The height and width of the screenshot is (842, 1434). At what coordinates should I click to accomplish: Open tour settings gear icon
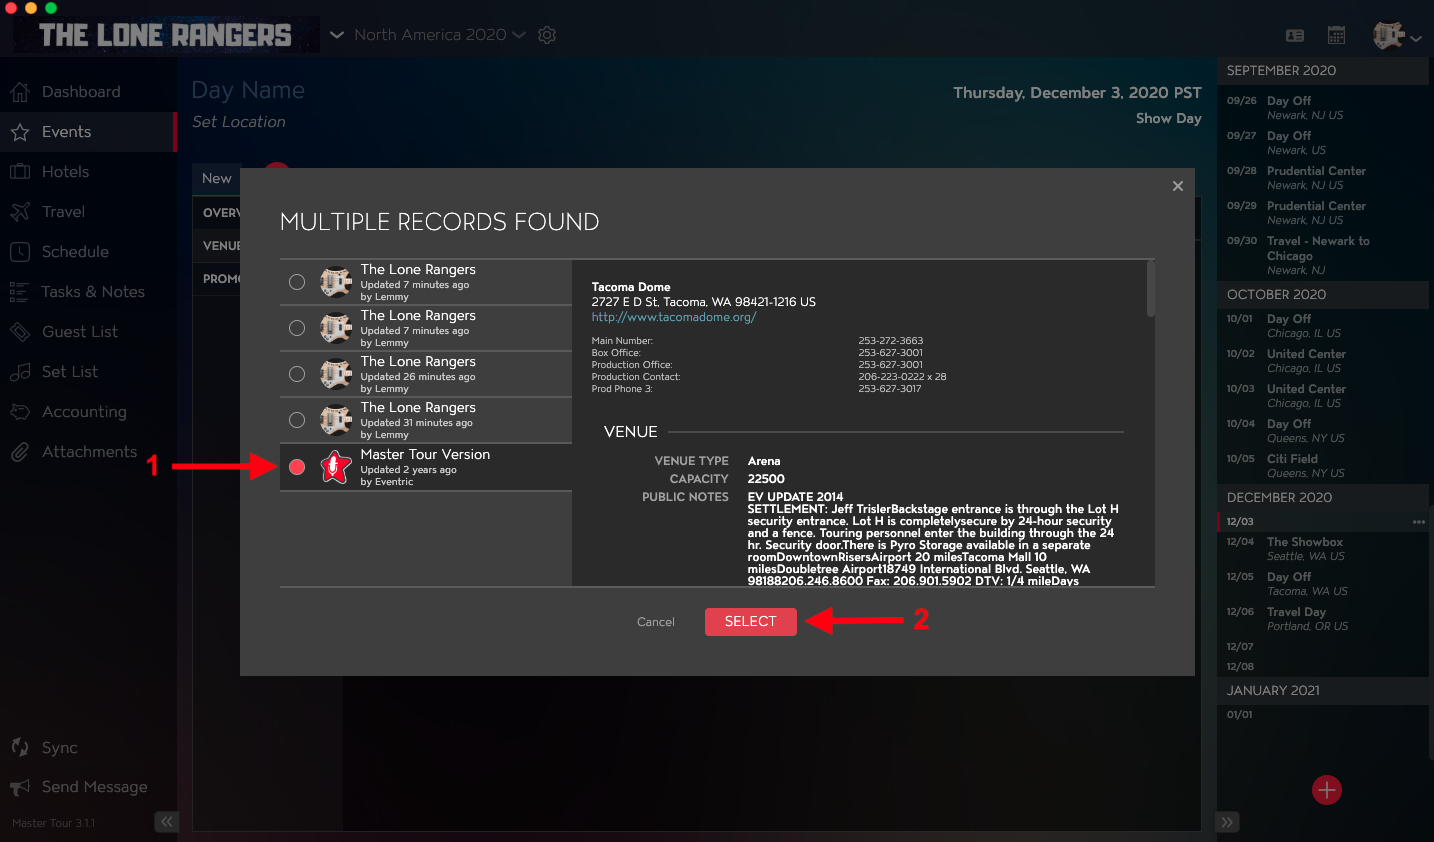(x=547, y=35)
